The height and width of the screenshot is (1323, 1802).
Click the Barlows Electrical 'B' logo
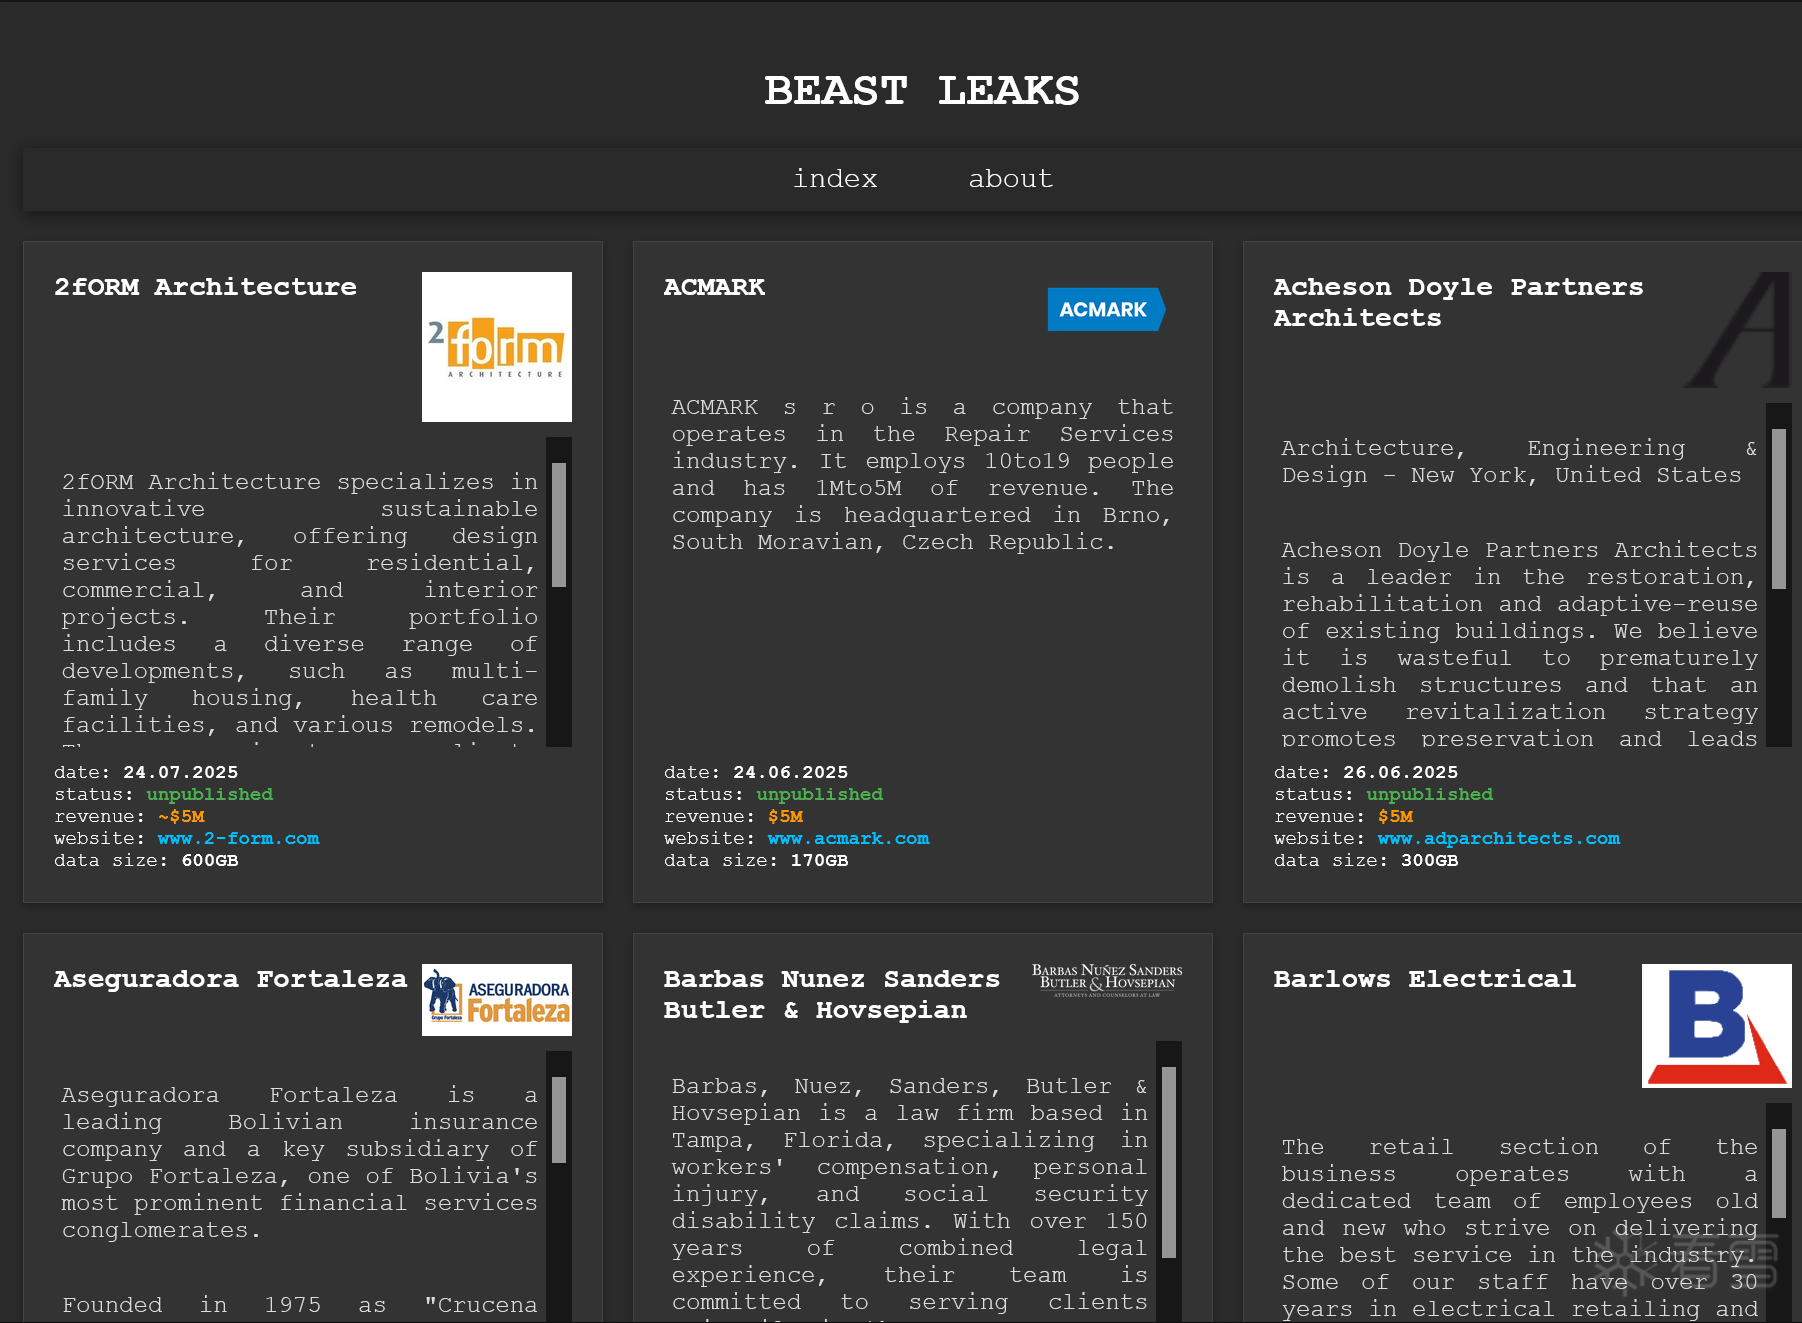click(1717, 1026)
